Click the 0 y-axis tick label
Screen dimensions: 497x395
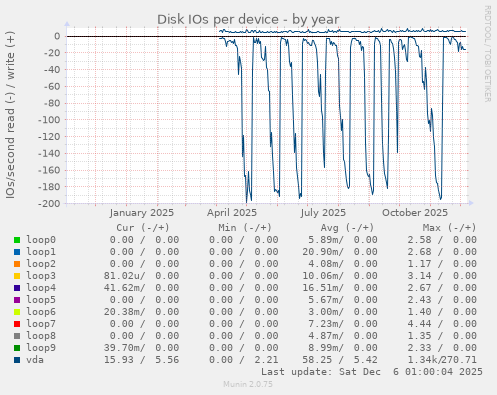58,36
